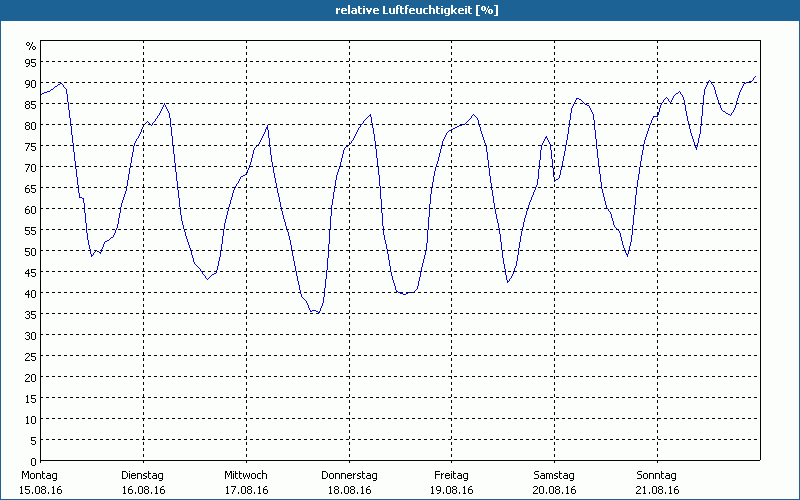Click the y-axis value '75'
Viewport: 800px width, 500px height.
tap(31, 146)
